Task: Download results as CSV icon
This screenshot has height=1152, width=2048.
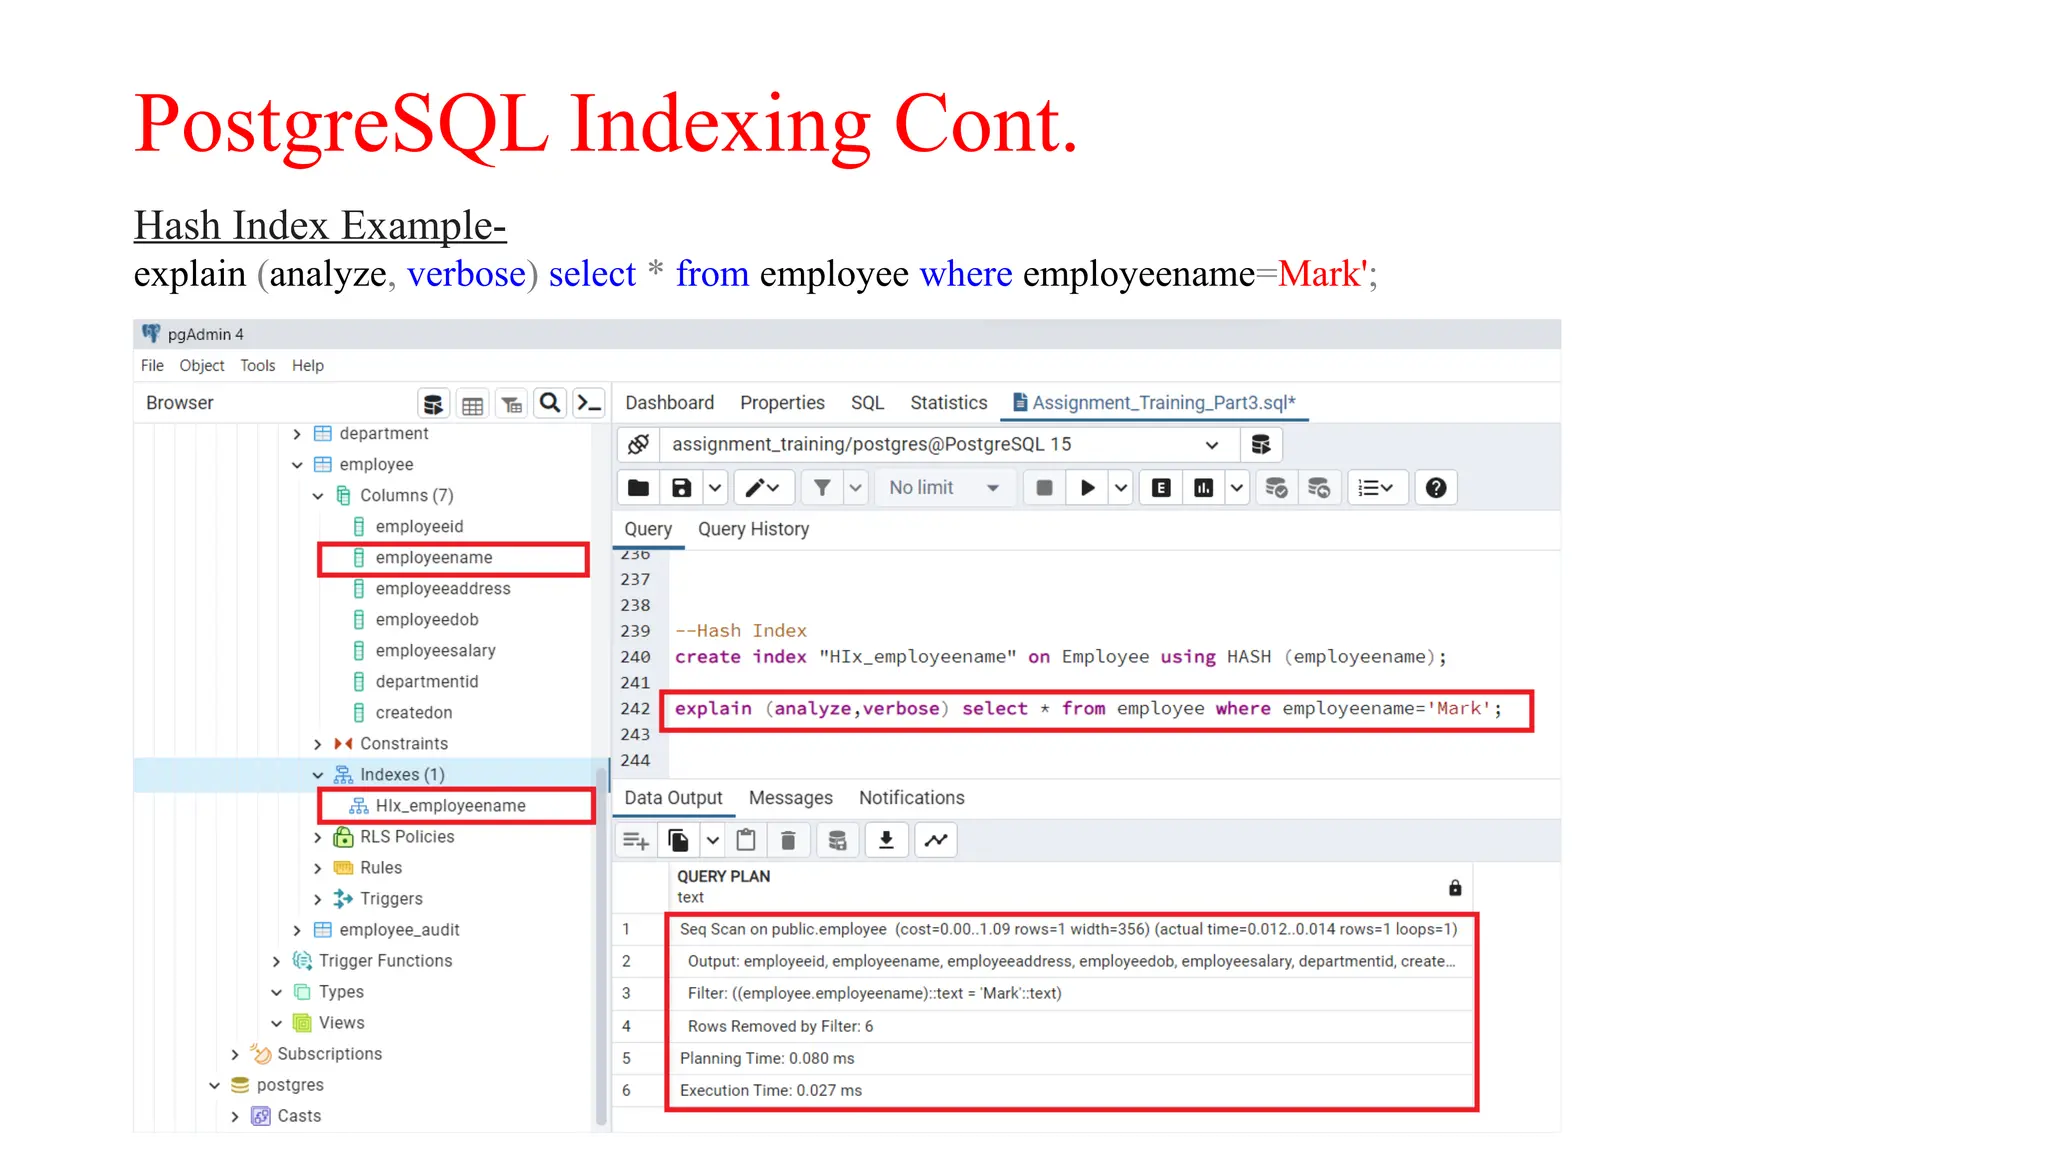Action: pos(886,840)
